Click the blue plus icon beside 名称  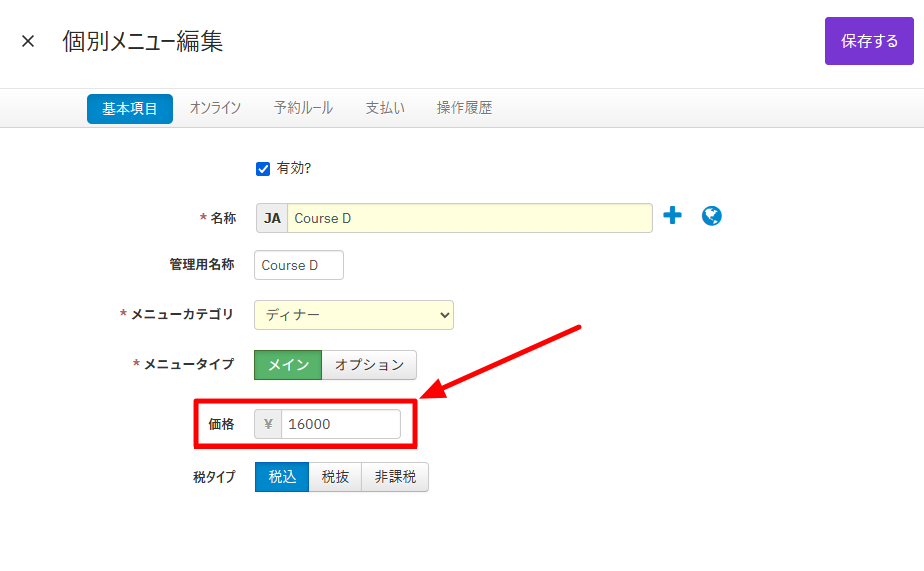coord(672,216)
